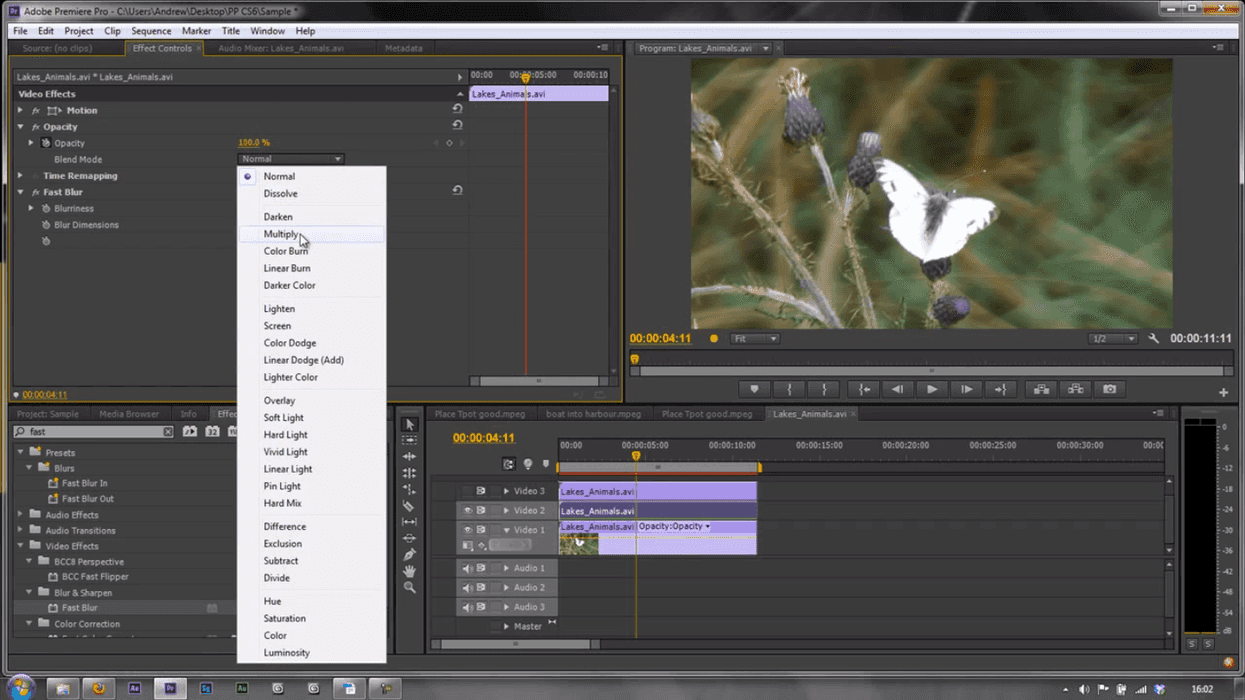1245x700 pixels.
Task: Toggle Video 1 track output eye
Action: pyautogui.click(x=467, y=530)
